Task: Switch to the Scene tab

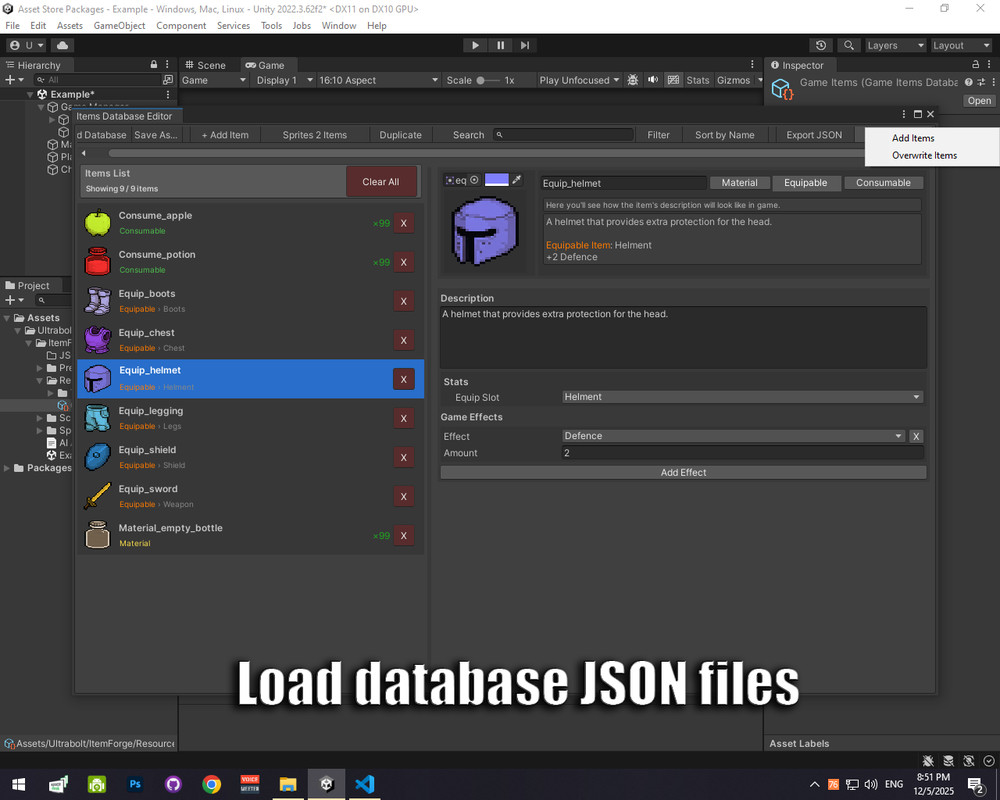Action: click(x=207, y=64)
